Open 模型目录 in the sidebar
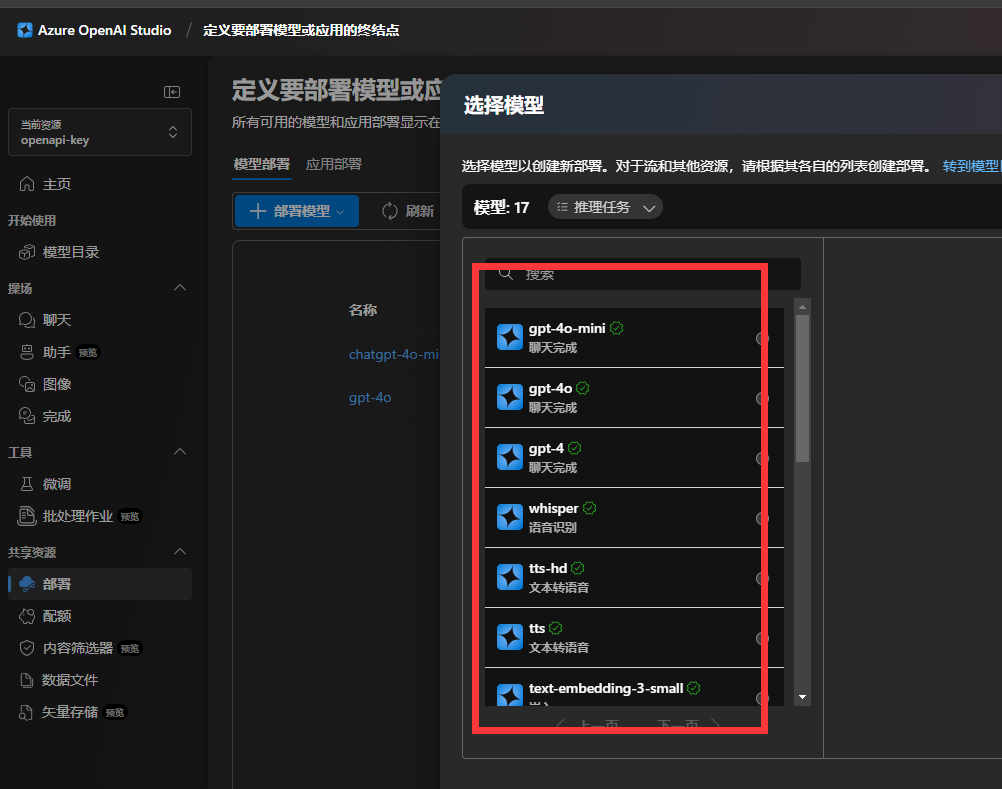 (x=100, y=252)
